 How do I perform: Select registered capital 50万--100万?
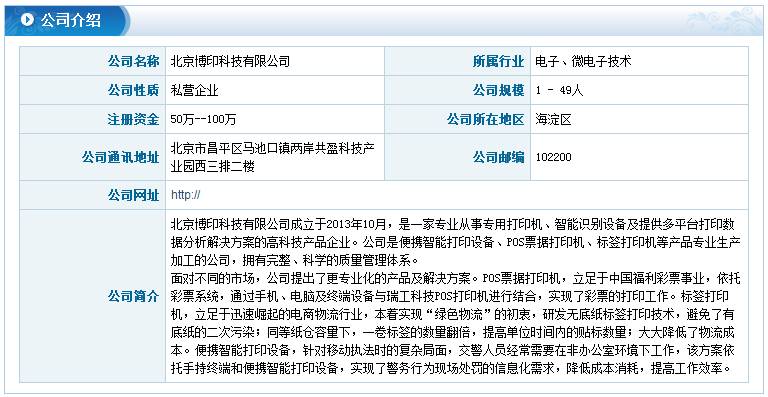point(203,119)
